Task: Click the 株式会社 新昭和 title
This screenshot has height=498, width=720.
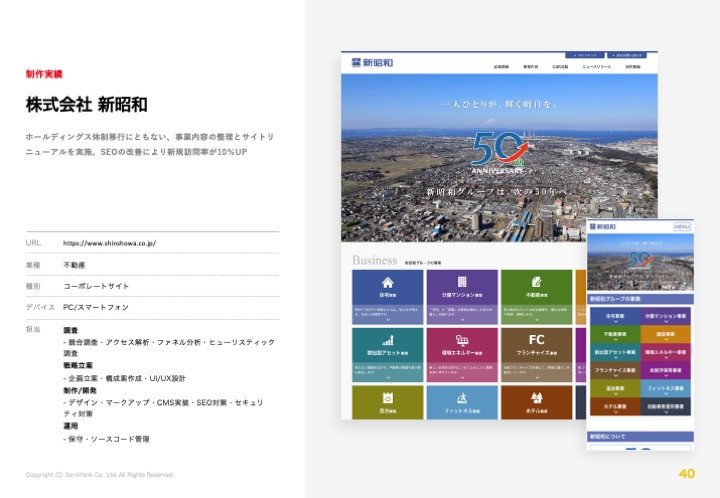Action: (x=87, y=105)
